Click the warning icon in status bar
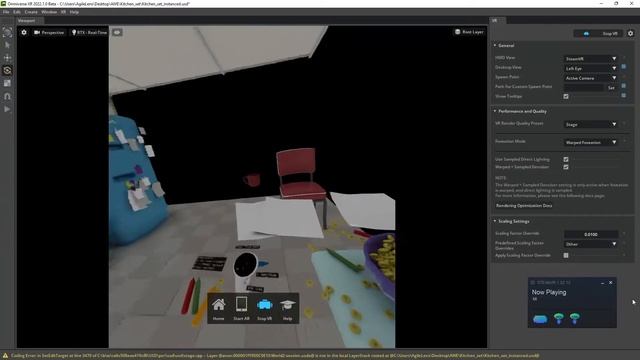Viewport: 640px width, 360px height. [x=5, y=356]
